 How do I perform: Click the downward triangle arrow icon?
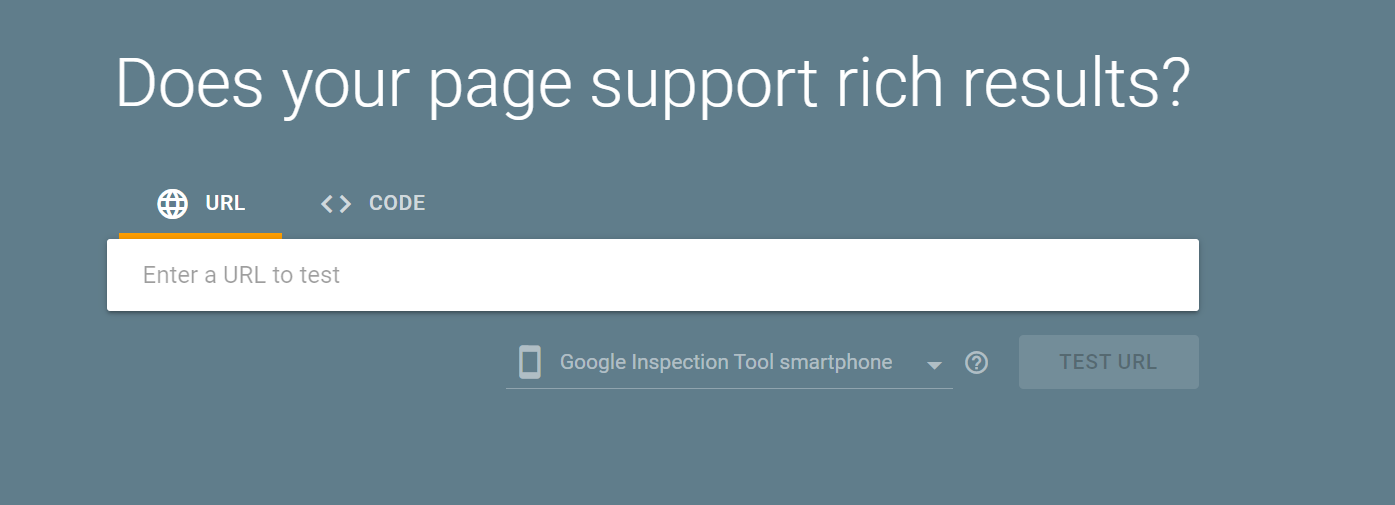coord(934,365)
